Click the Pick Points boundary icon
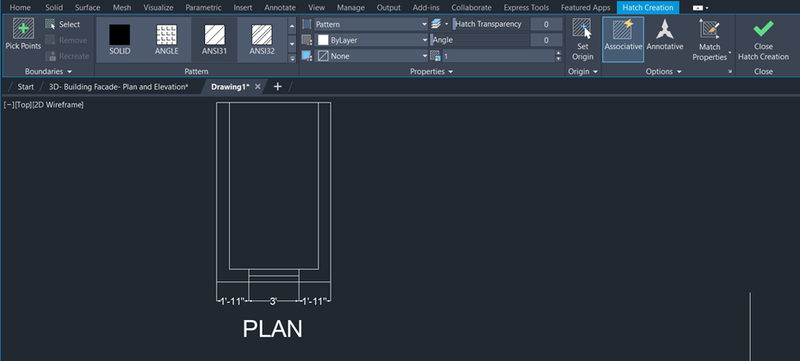800x361 pixels. click(23, 29)
